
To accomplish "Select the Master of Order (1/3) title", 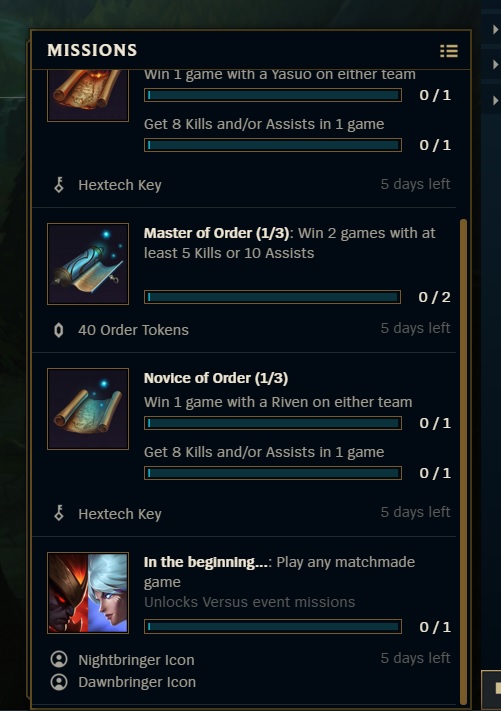I will click(217, 233).
